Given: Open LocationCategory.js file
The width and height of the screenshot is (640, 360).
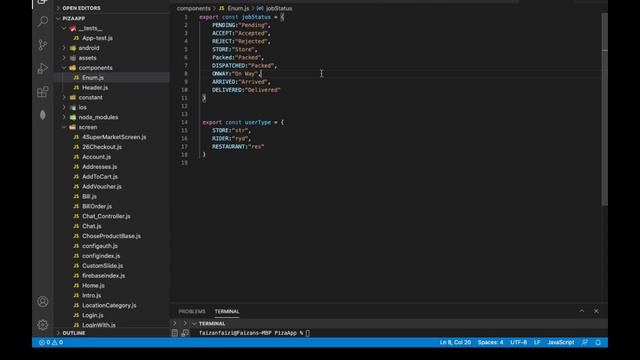Looking at the screenshot, I should [x=109, y=305].
